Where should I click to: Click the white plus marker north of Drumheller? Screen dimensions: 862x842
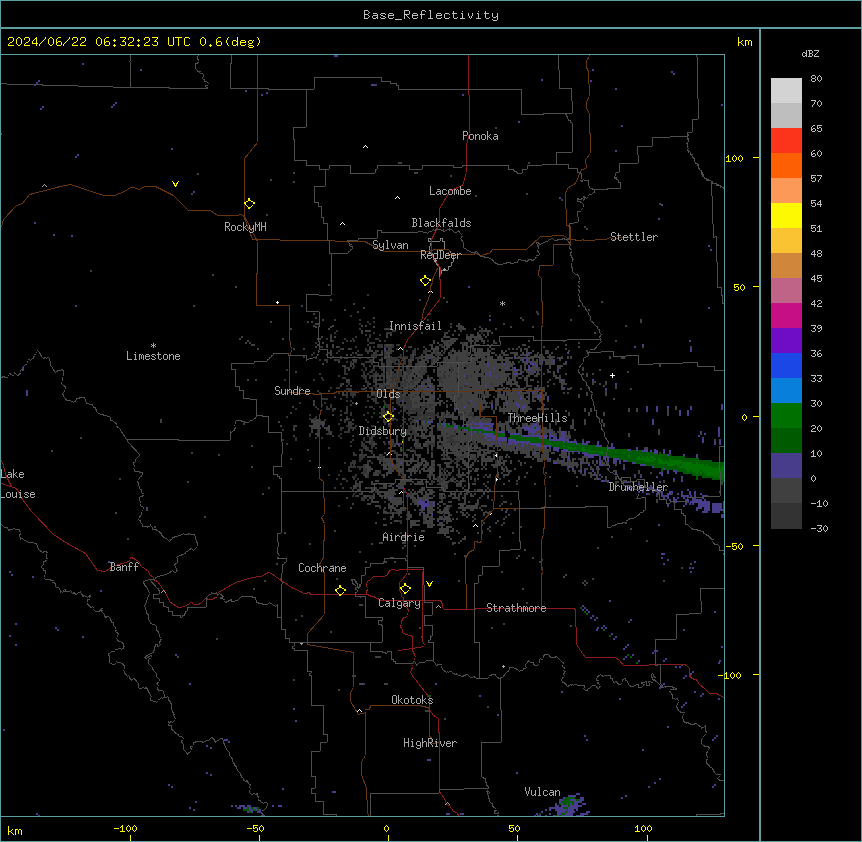coord(612,375)
